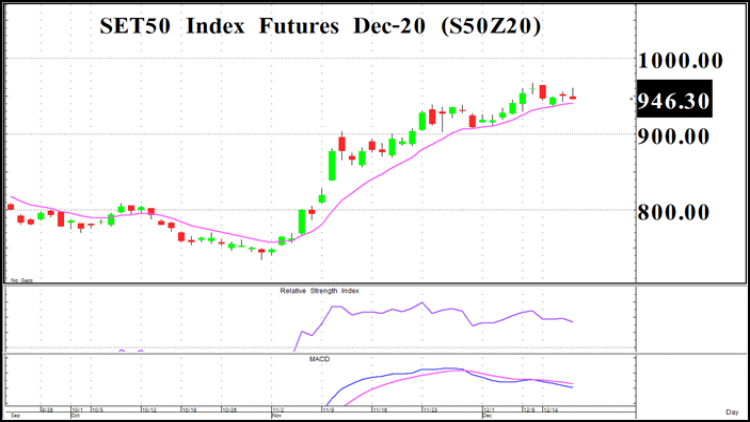This screenshot has height=422, width=750.
Task: Click the Day timeframe label
Action: 732,412
